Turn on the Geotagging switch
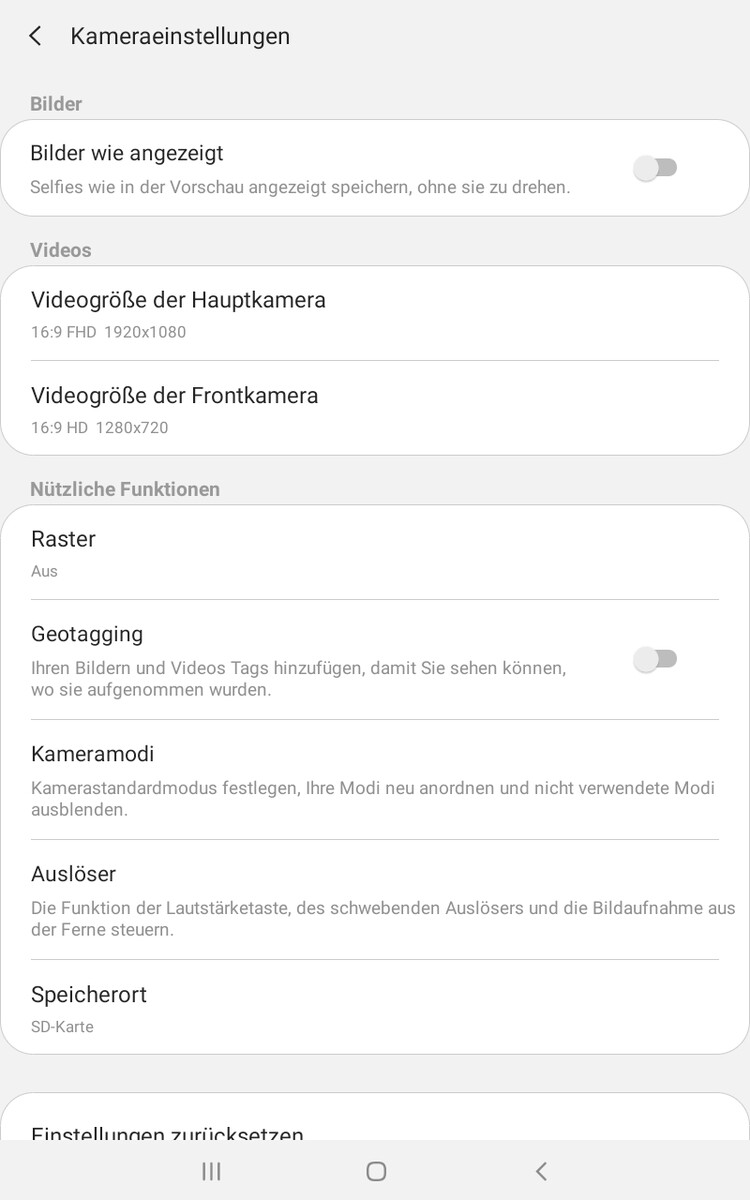Screen dimensions: 750x1200 point(656,659)
